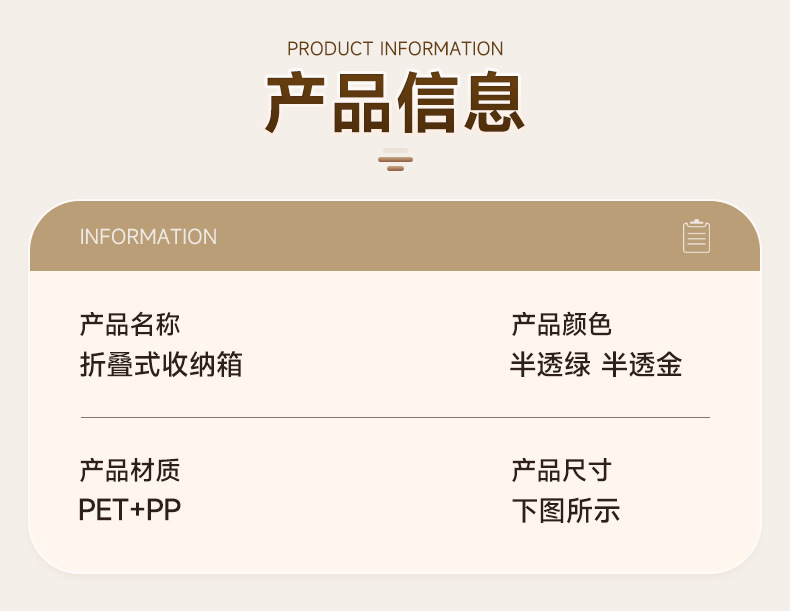790x611 pixels.
Task: Click the PET+PP material text
Action: tap(130, 510)
